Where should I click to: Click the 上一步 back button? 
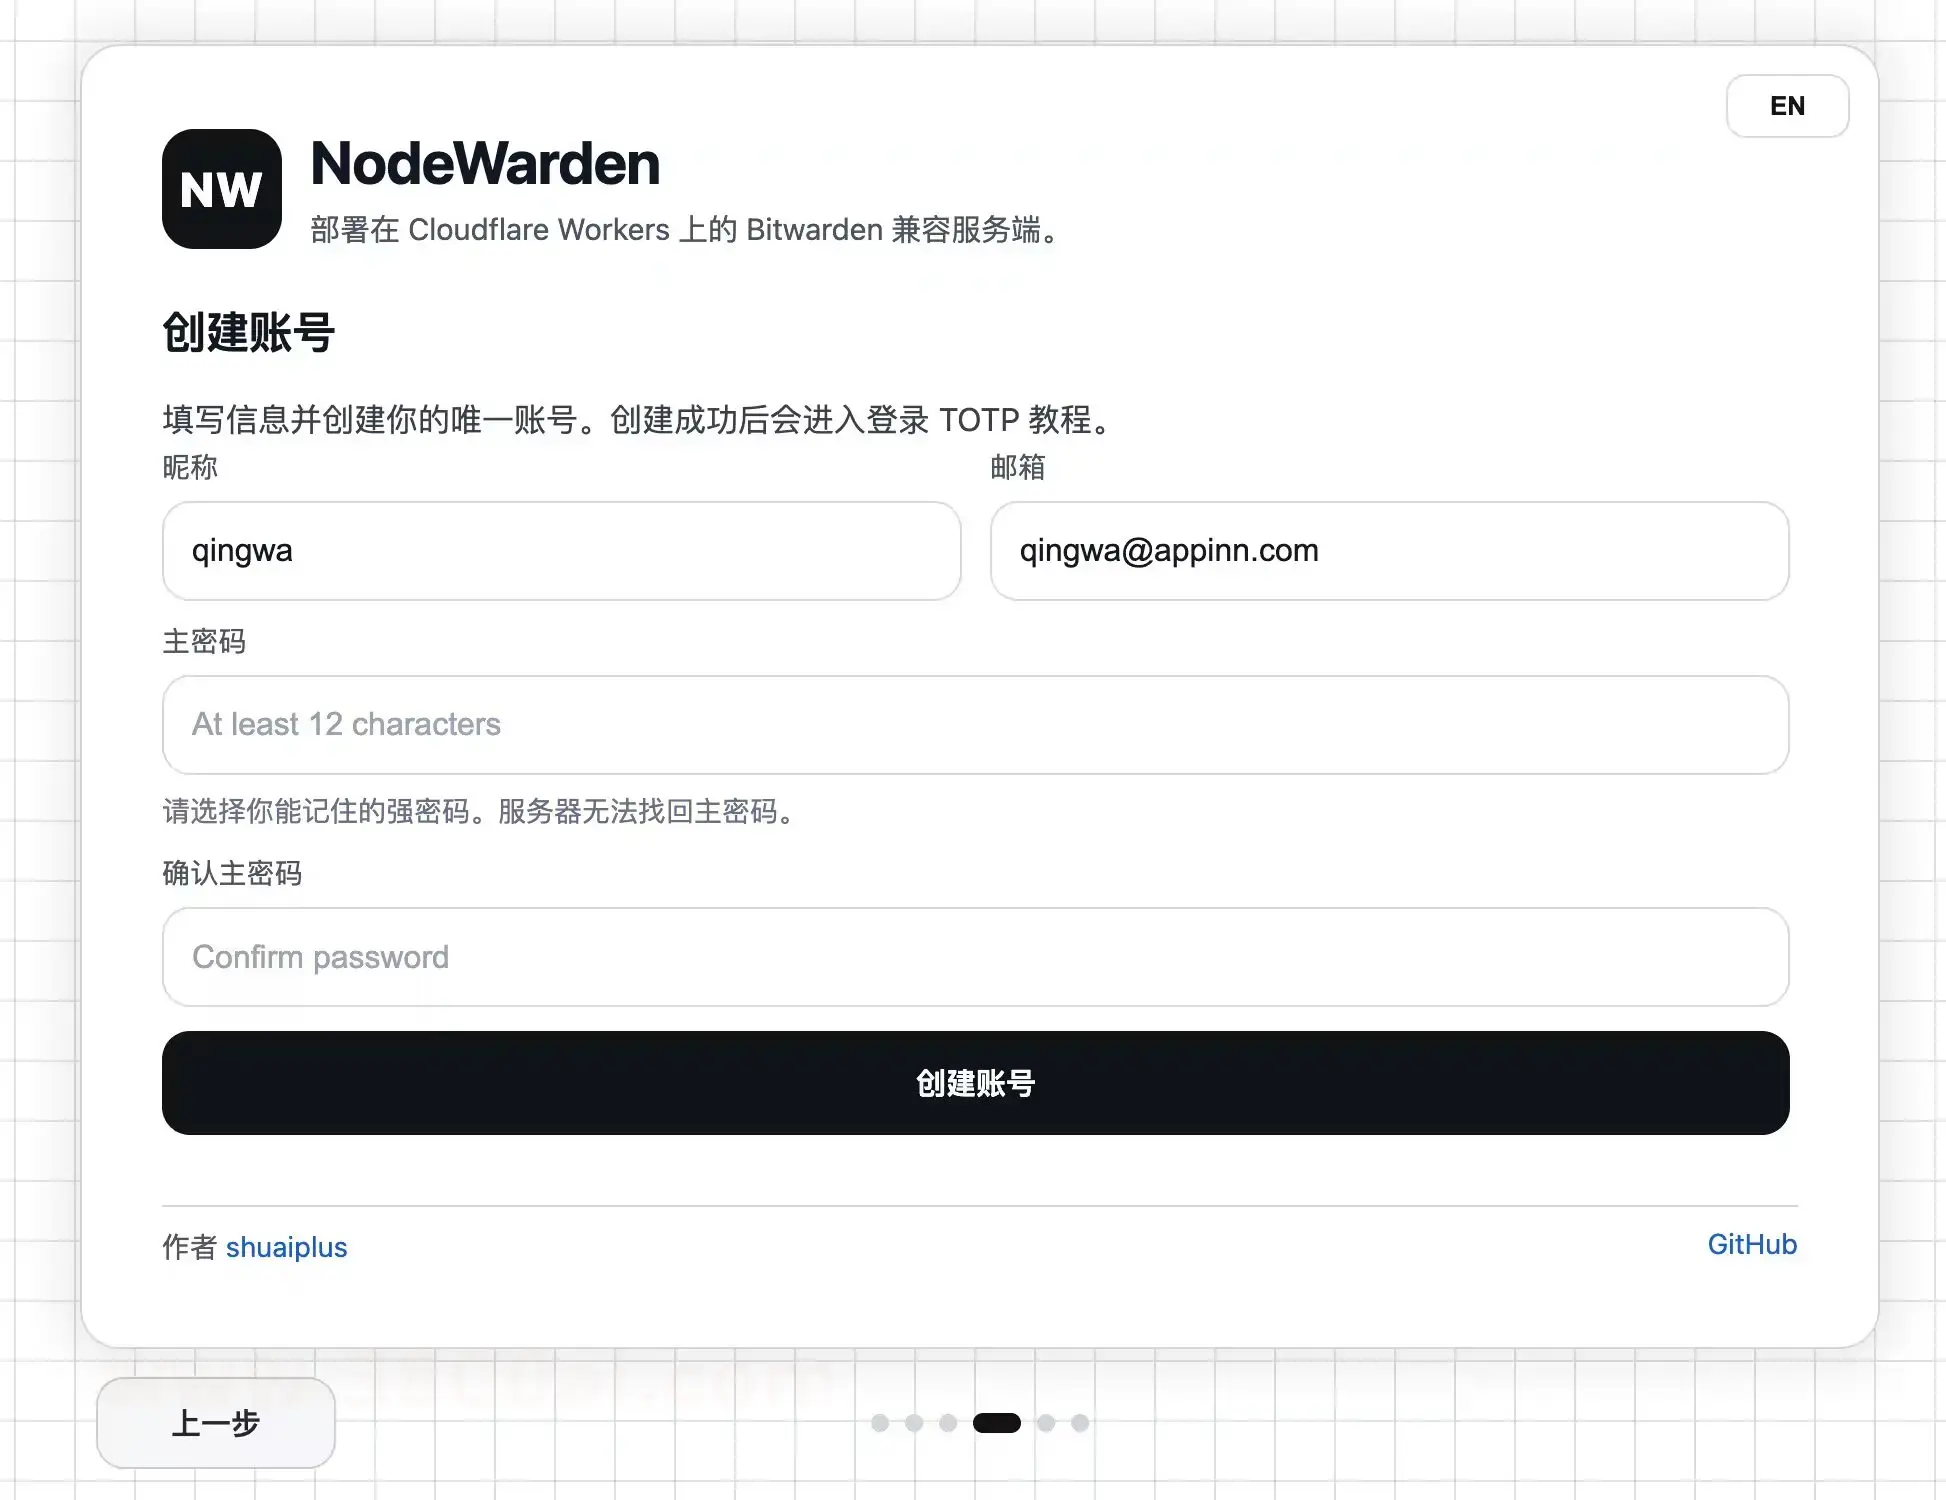pos(215,1422)
